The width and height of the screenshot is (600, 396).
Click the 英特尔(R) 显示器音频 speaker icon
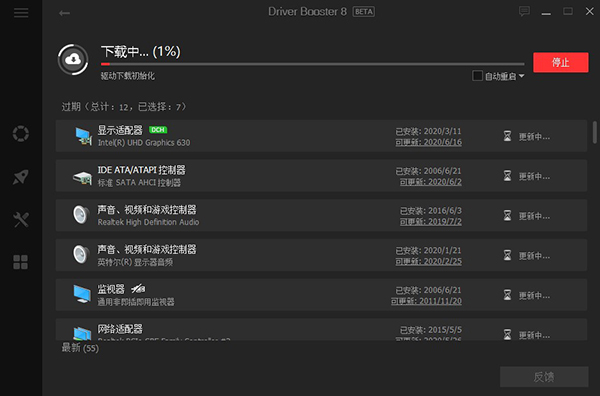[x=81, y=255]
